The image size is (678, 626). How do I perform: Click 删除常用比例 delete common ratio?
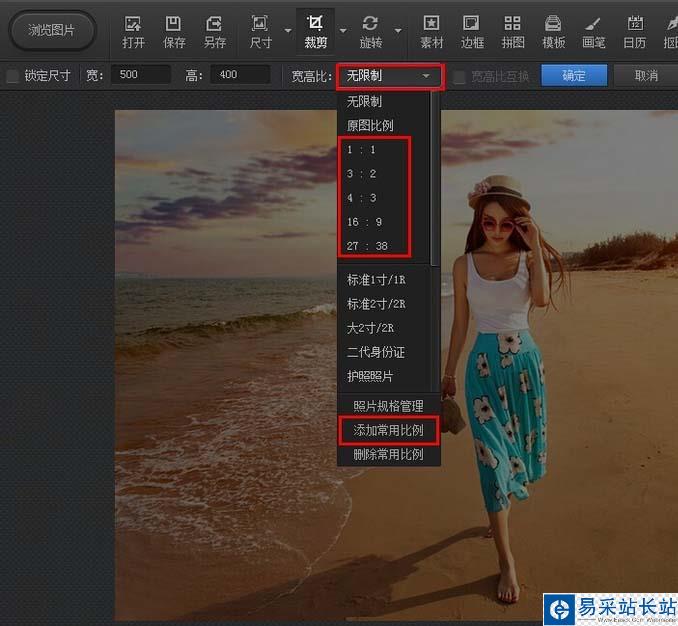pos(388,454)
